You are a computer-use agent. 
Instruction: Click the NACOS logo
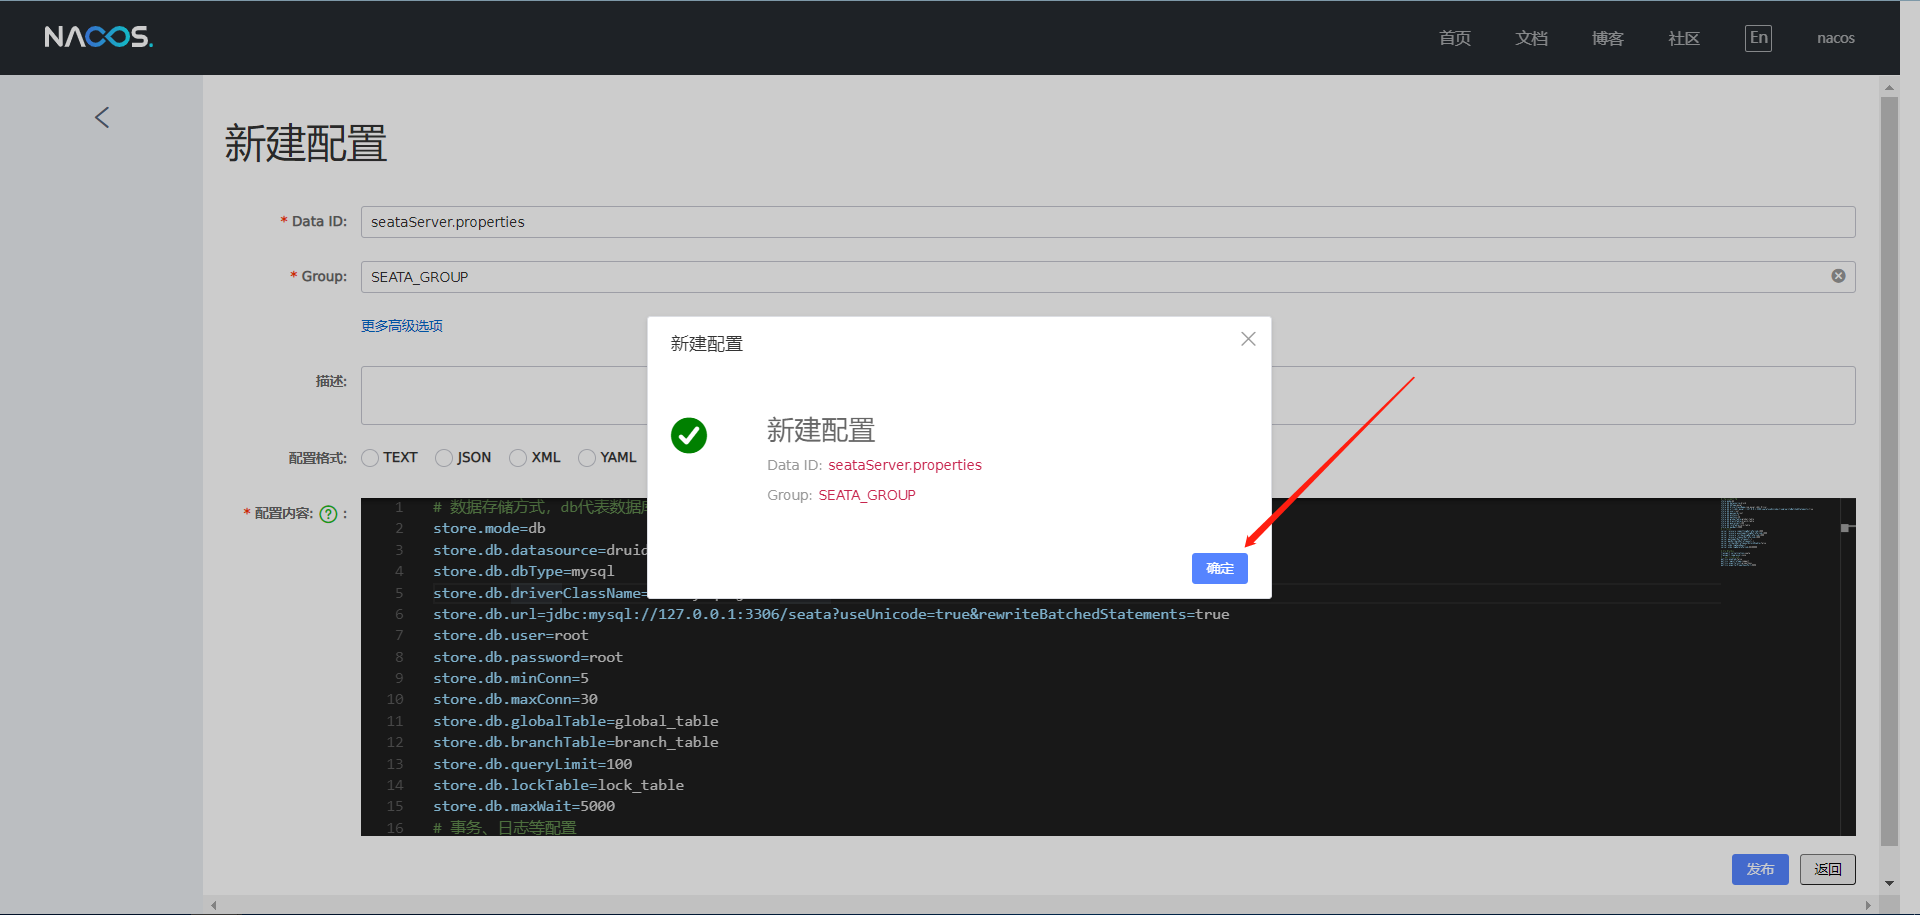(98, 37)
